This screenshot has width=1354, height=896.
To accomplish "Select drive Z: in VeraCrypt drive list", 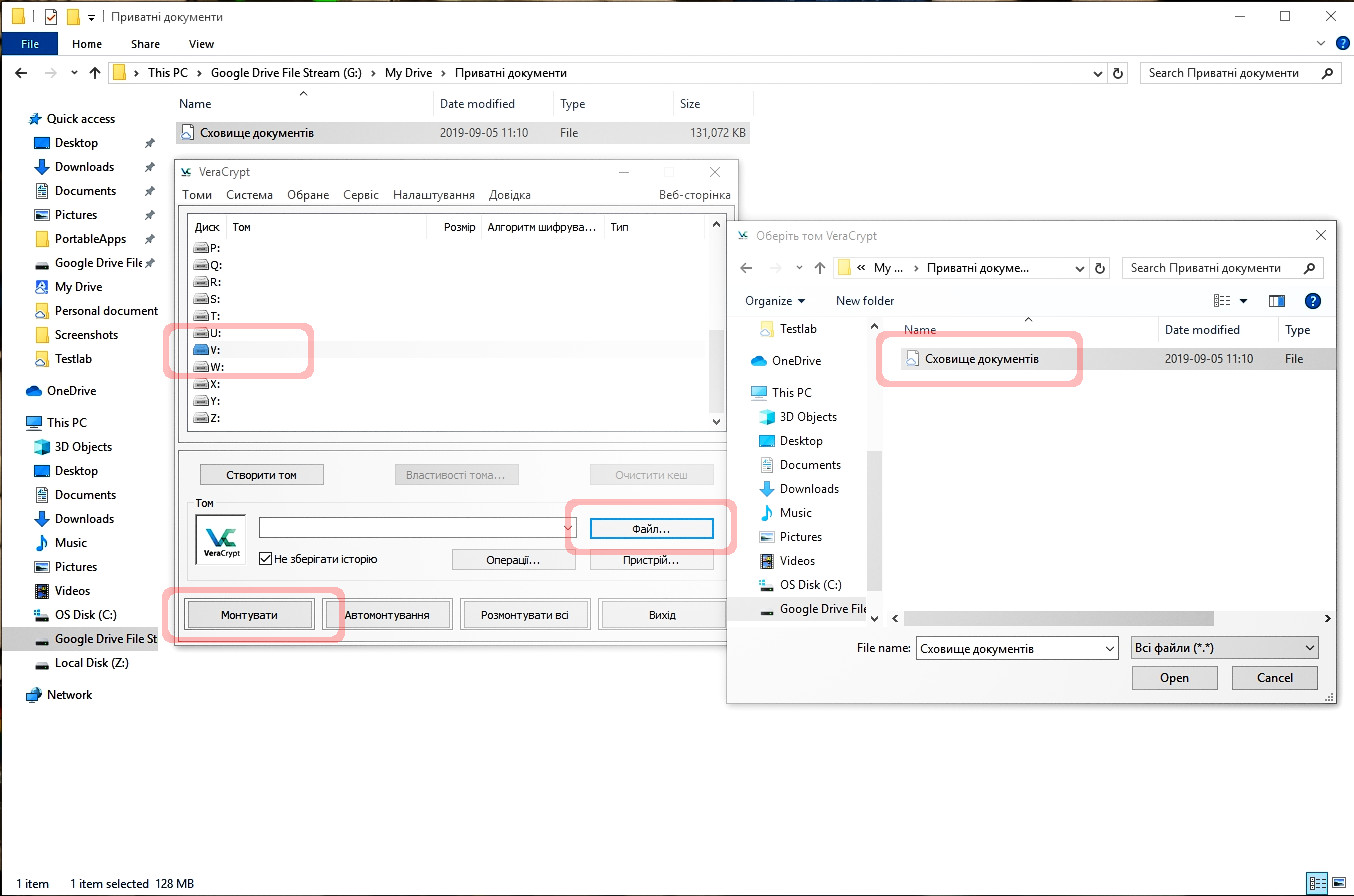I will (x=207, y=418).
